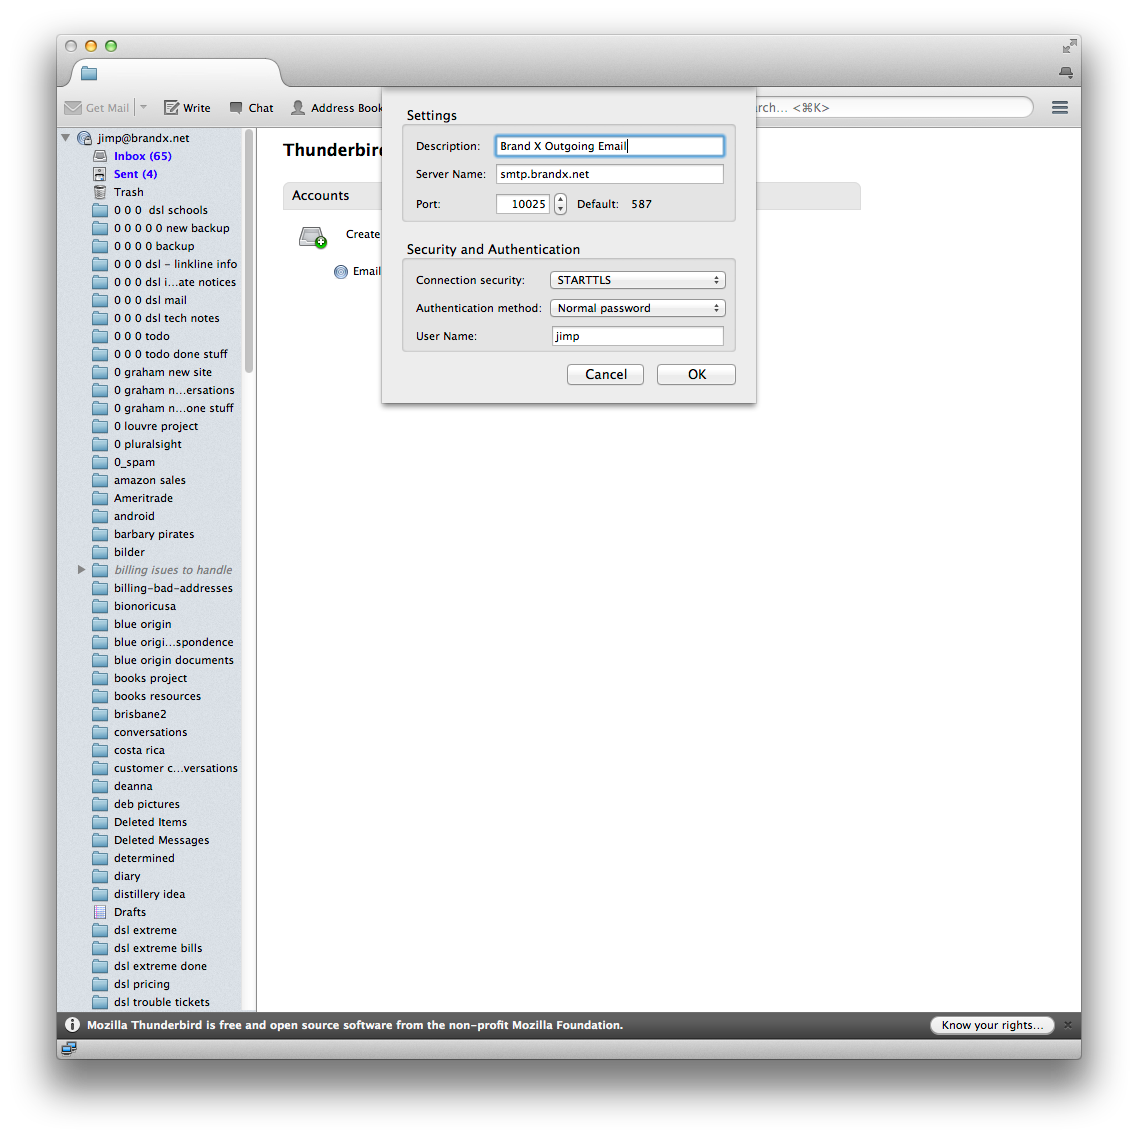Select the jimp@brandx.net account
The image size is (1138, 1138).
coord(144,138)
